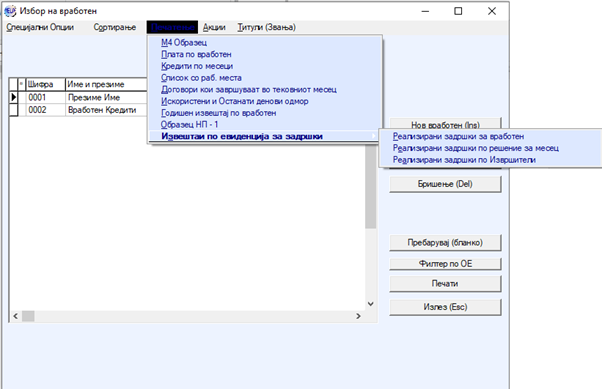Choose Искористени и Останати денови одмор
This screenshot has height=389, width=602.
tap(265, 101)
